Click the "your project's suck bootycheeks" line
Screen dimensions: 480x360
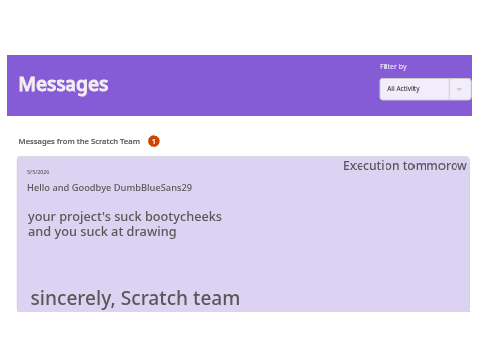(x=125, y=217)
